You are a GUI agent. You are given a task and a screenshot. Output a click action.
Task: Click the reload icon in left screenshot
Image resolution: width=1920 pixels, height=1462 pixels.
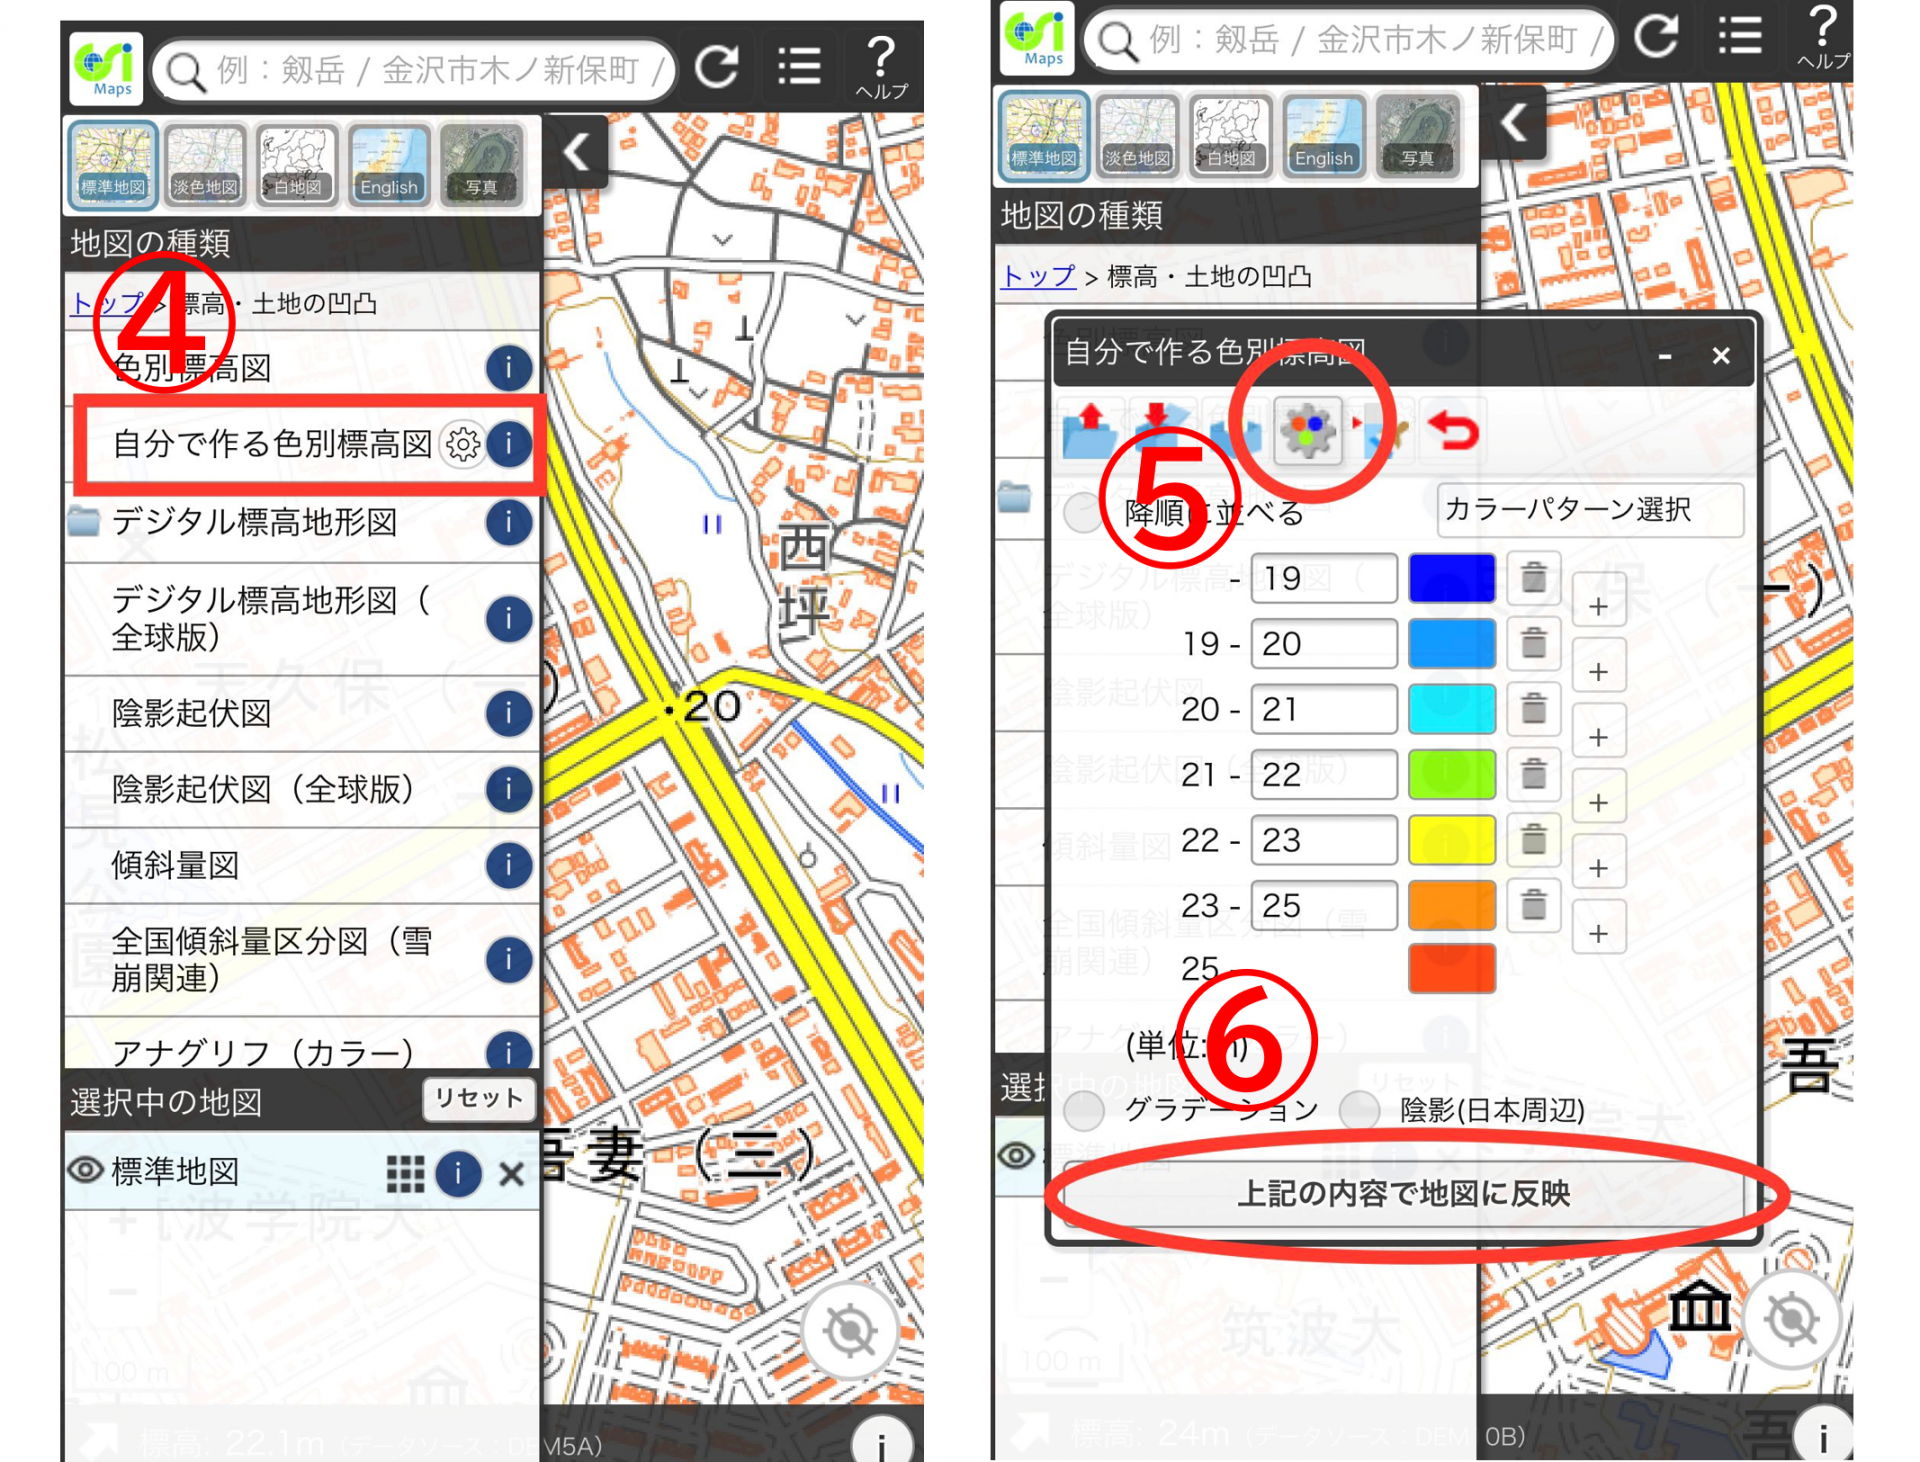click(x=717, y=67)
